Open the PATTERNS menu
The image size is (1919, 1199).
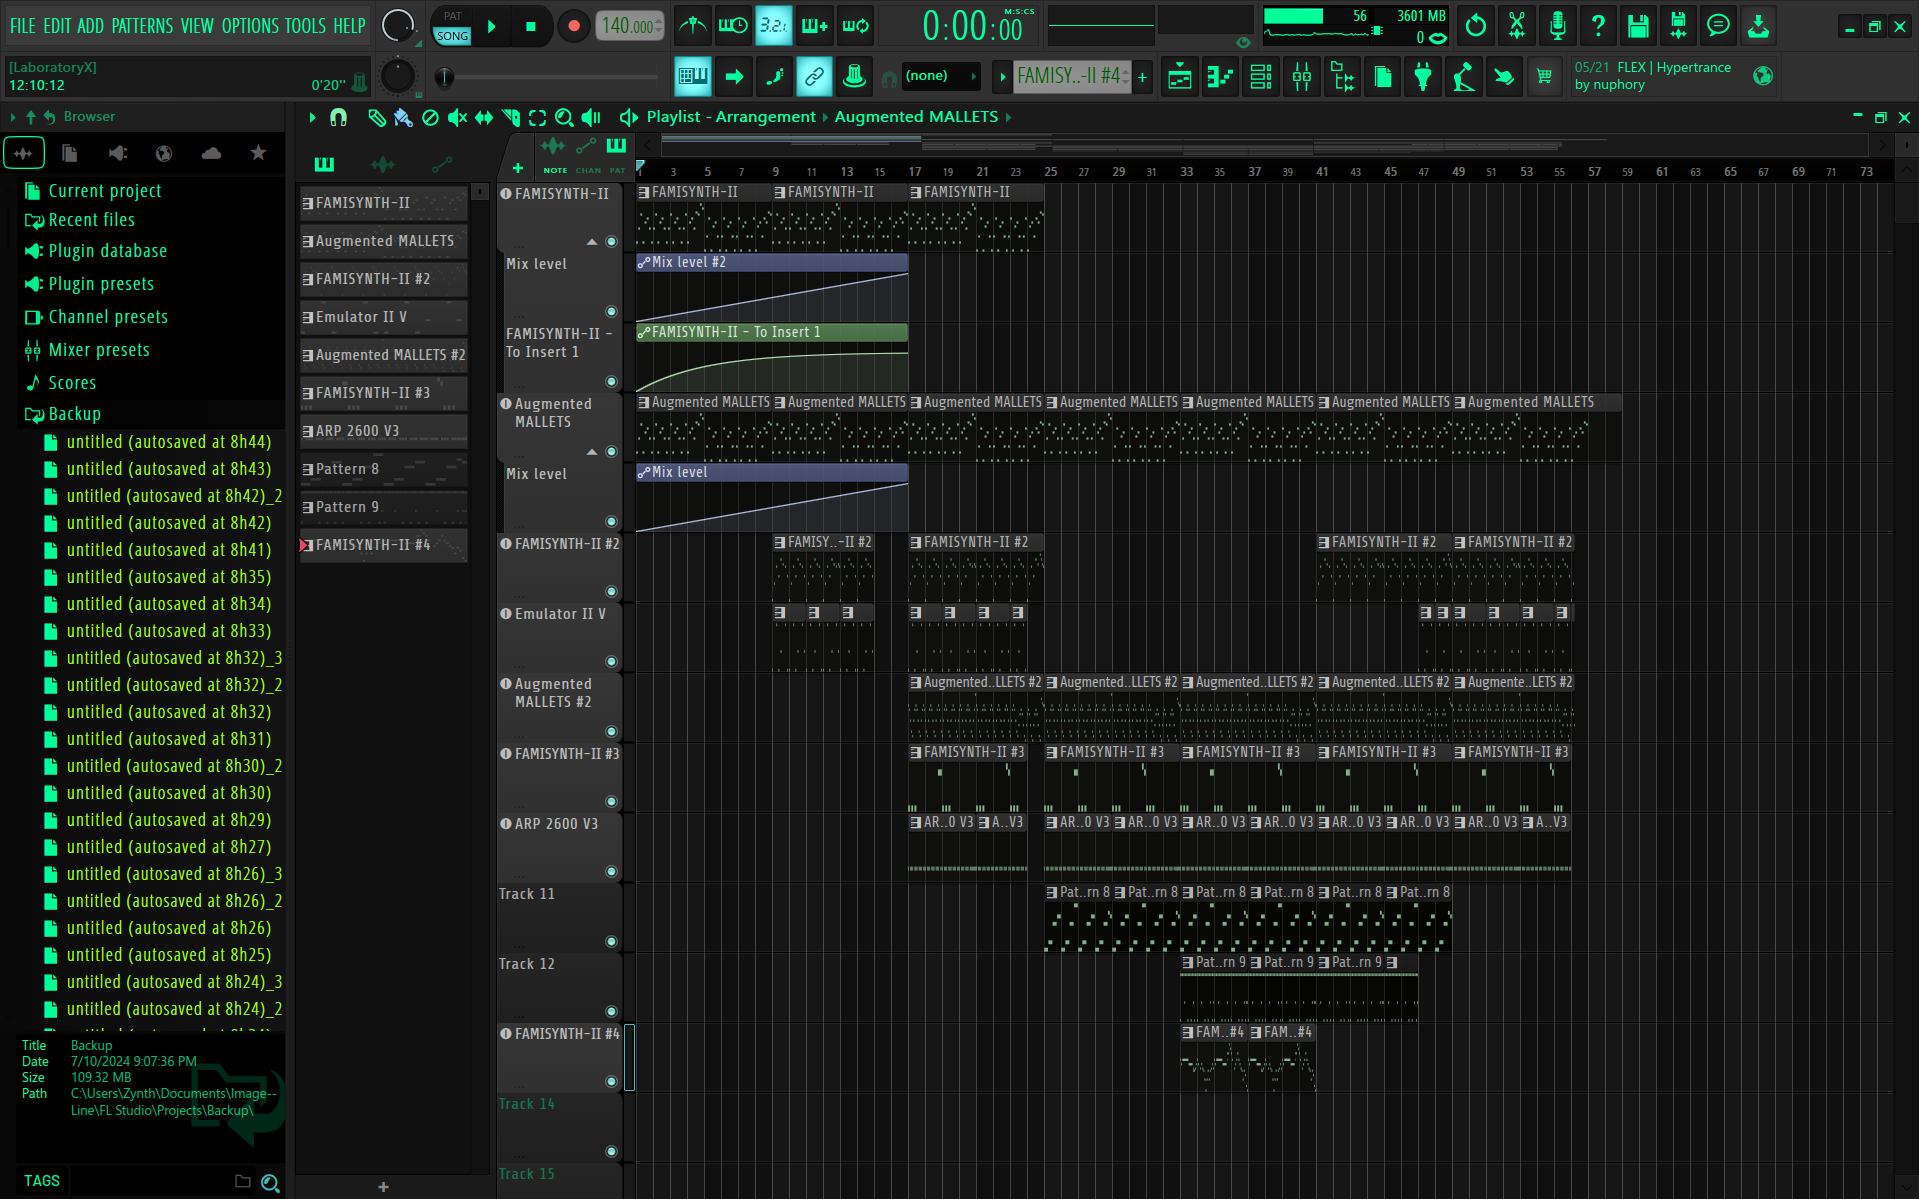pos(142,26)
